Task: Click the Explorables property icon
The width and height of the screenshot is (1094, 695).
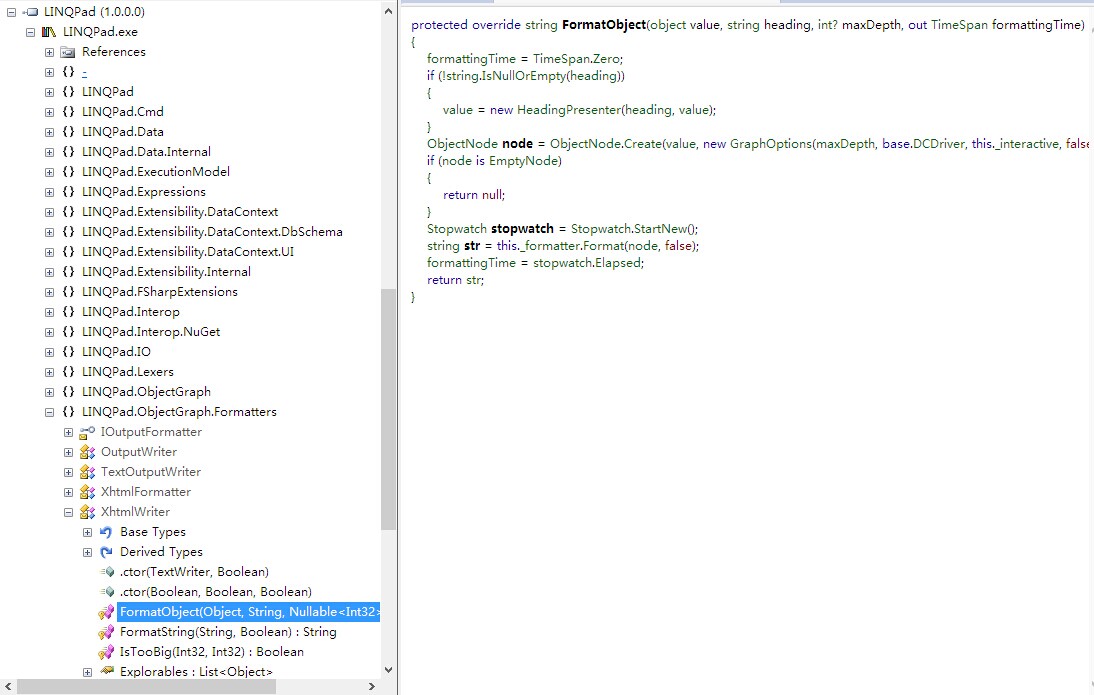Action: pos(107,671)
